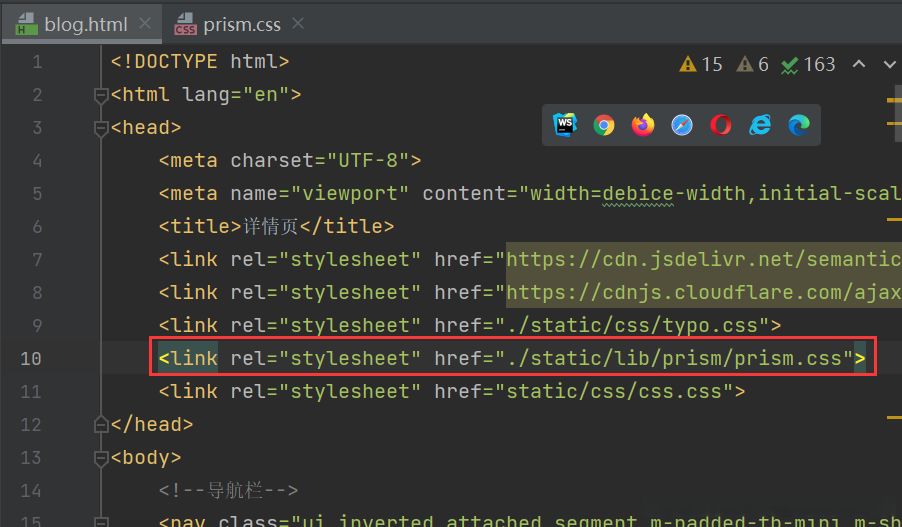Viewport: 902px width, 527px height.
Task: Go to previous highlighted error arrow
Action: coord(858,65)
